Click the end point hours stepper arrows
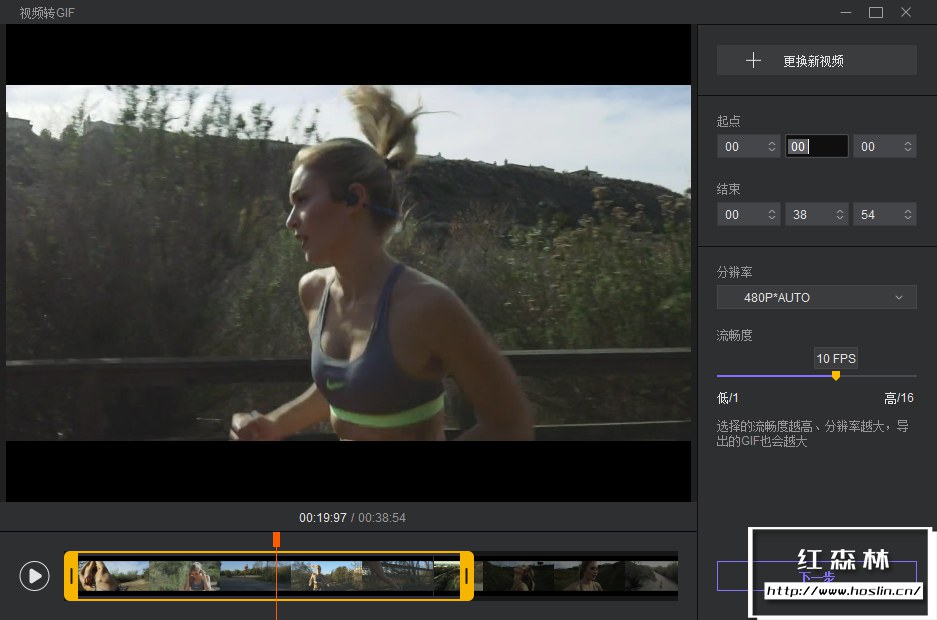Screen dimensions: 937x620 click(771, 214)
